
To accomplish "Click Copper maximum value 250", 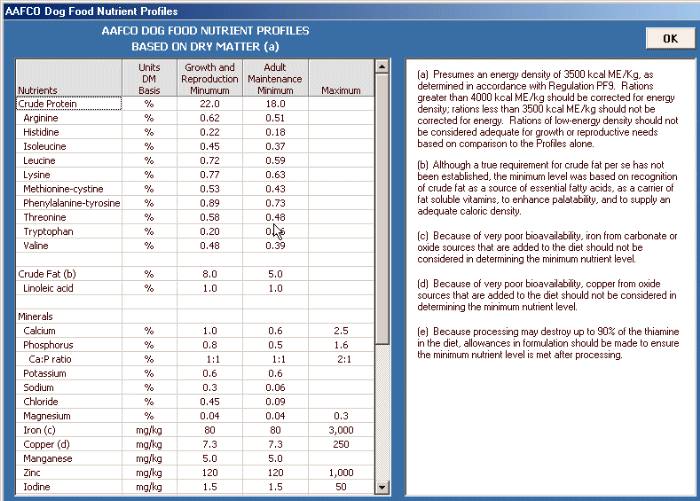I will click(341, 445).
